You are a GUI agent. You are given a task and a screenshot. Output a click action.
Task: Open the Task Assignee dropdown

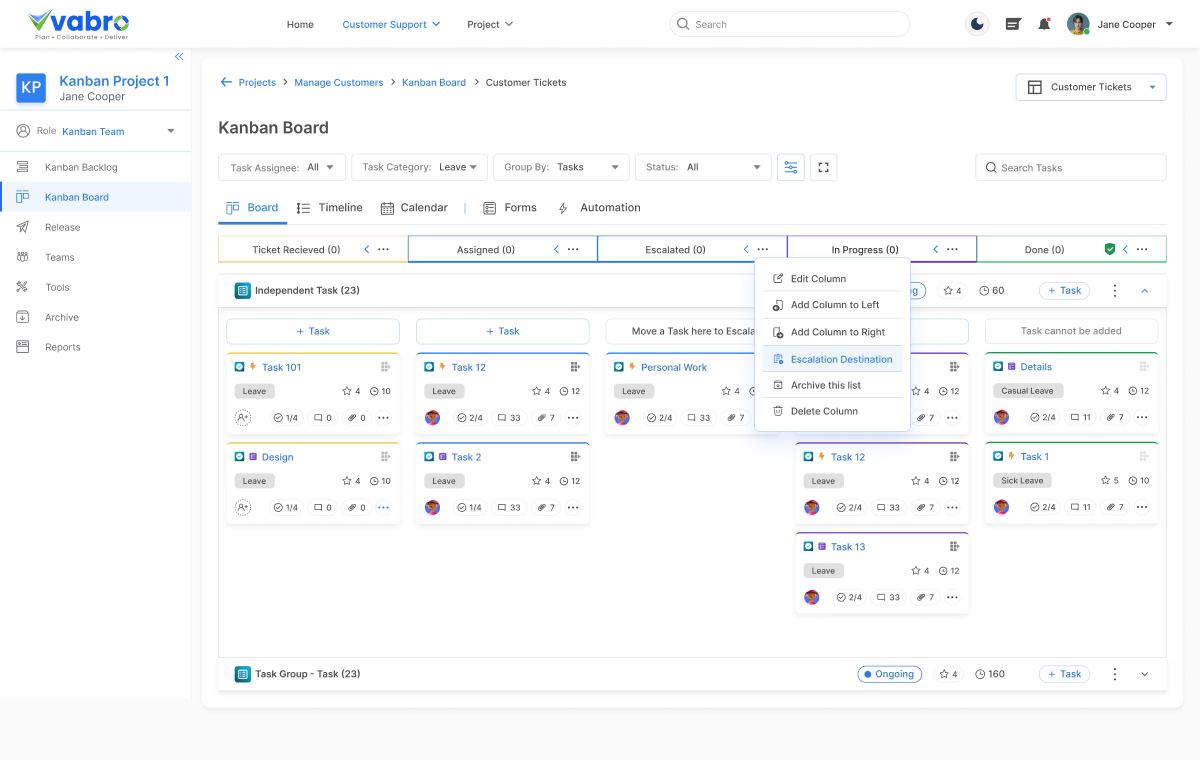tap(282, 167)
